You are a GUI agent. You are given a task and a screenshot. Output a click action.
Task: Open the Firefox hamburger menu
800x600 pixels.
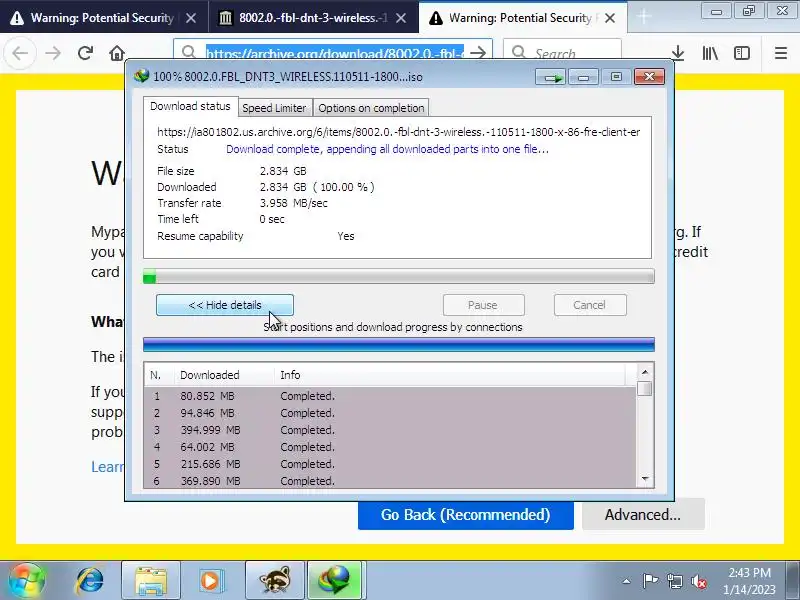point(781,53)
